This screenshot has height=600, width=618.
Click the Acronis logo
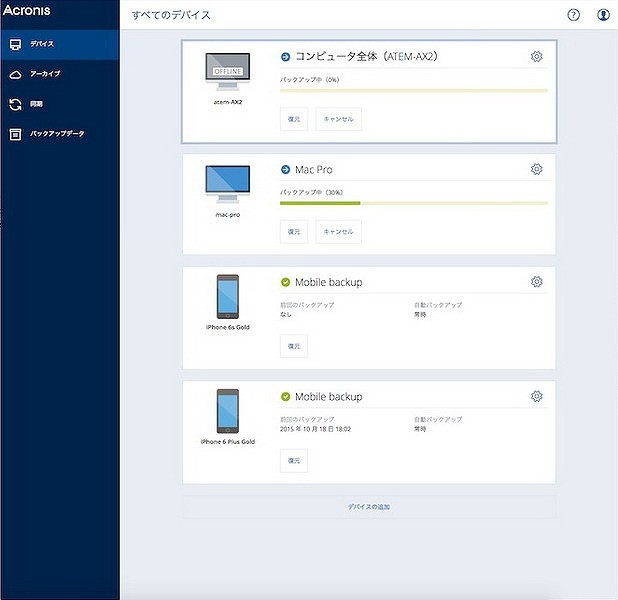pos(27,10)
